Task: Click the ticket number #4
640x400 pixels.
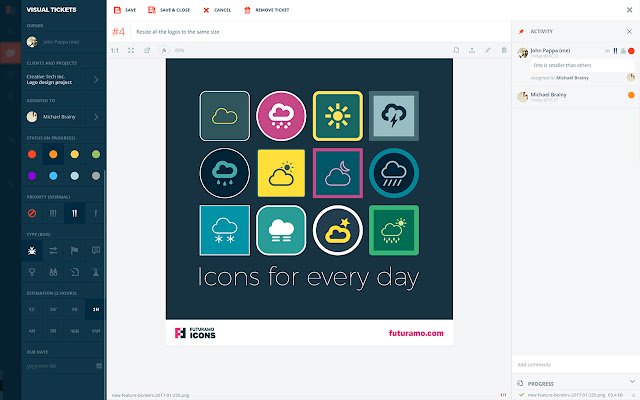Action: pos(119,32)
